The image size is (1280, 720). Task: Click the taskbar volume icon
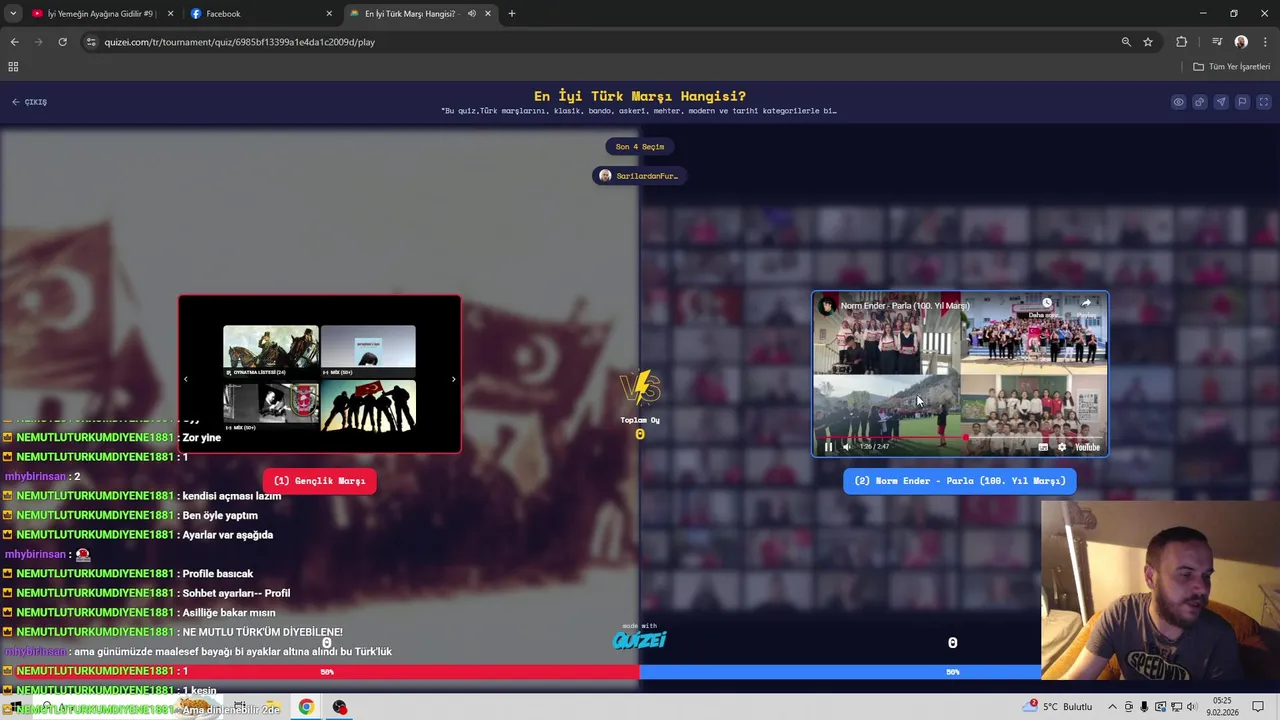(1192, 707)
